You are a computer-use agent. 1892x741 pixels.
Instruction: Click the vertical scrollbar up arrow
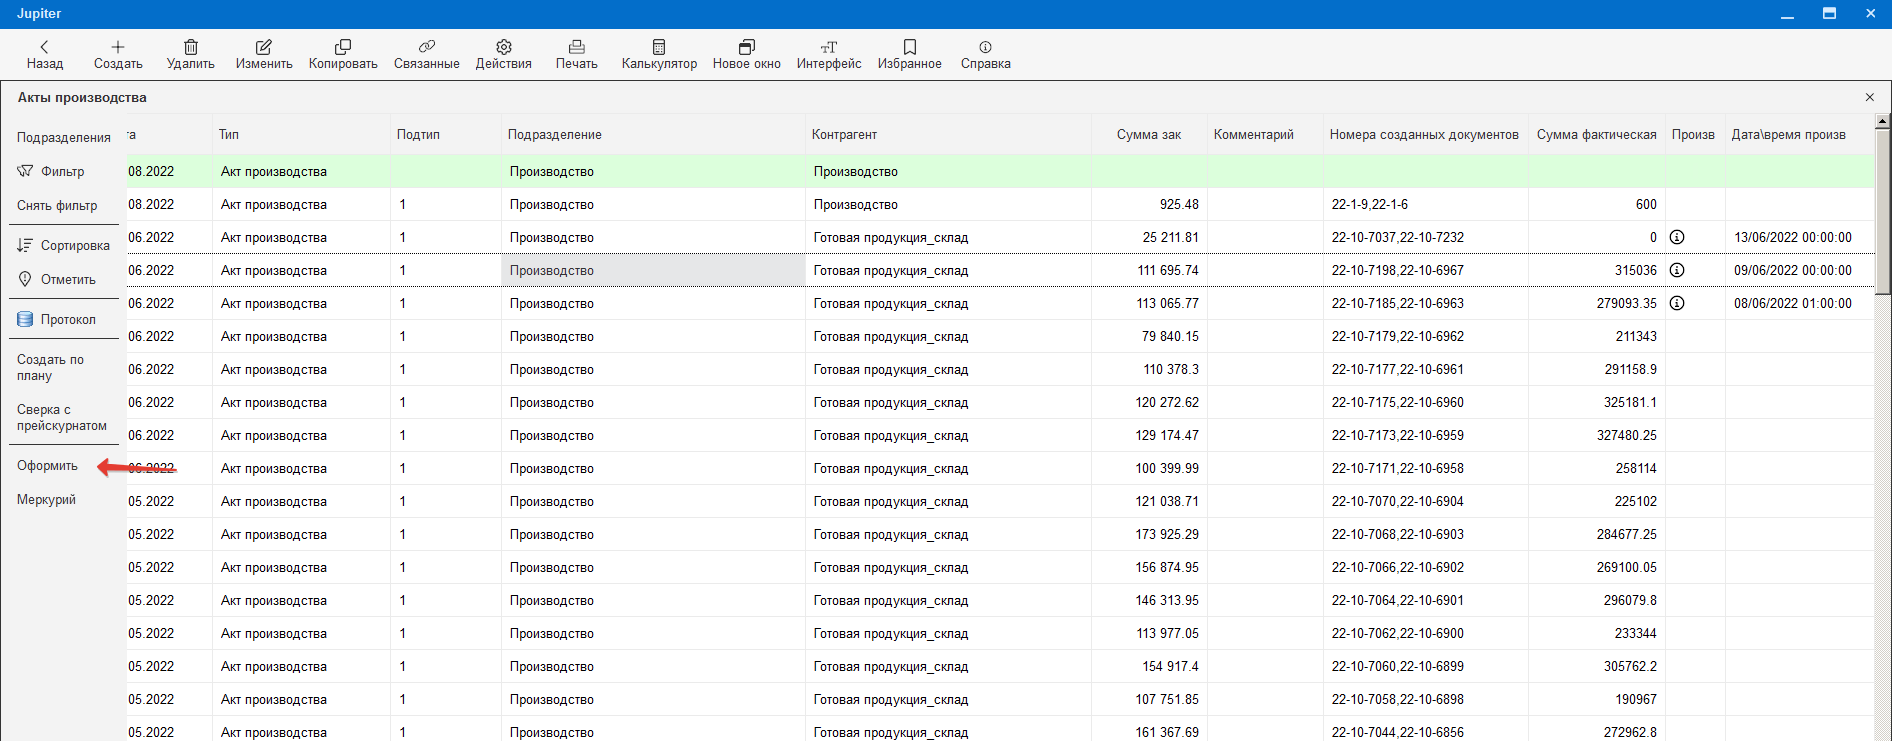click(1883, 121)
